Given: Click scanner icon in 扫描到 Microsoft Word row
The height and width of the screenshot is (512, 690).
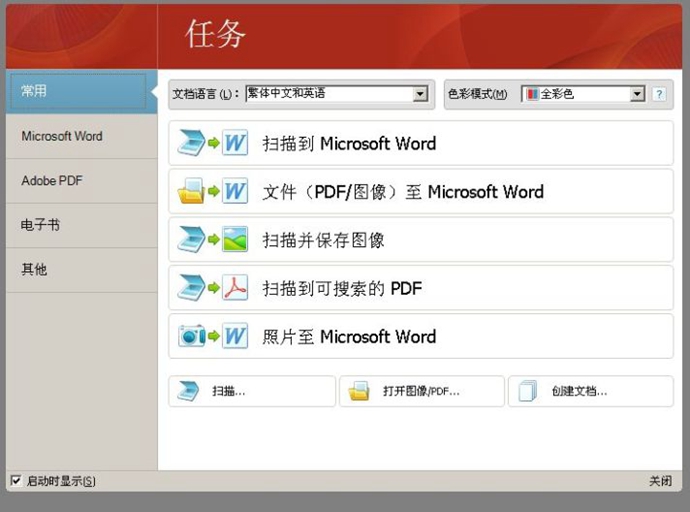Looking at the screenshot, I should point(191,143).
